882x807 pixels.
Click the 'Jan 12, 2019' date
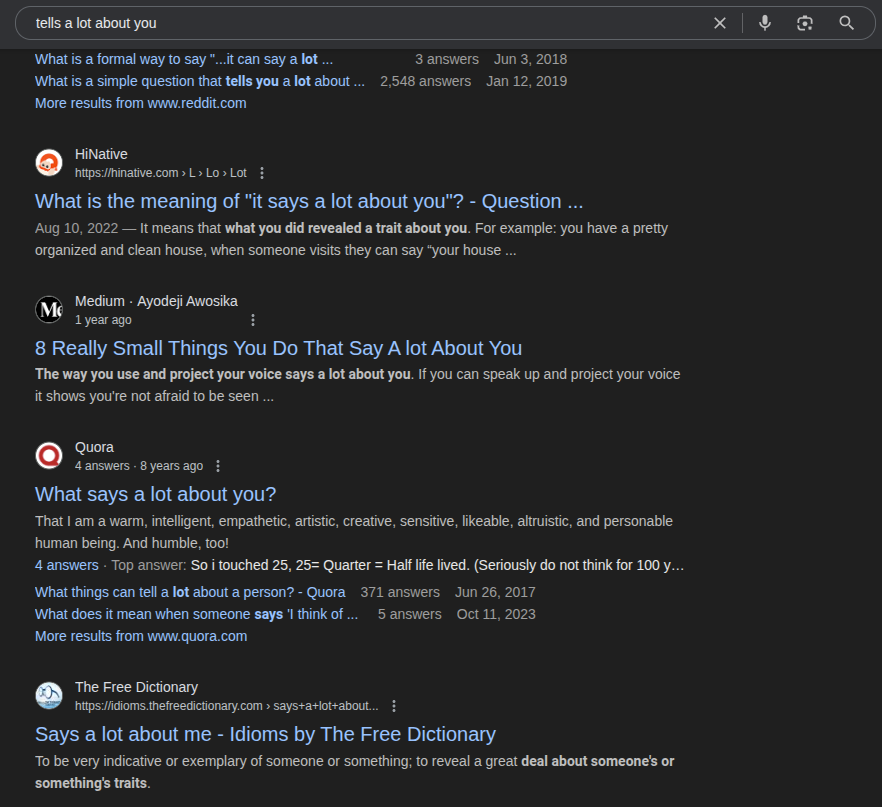(x=526, y=81)
